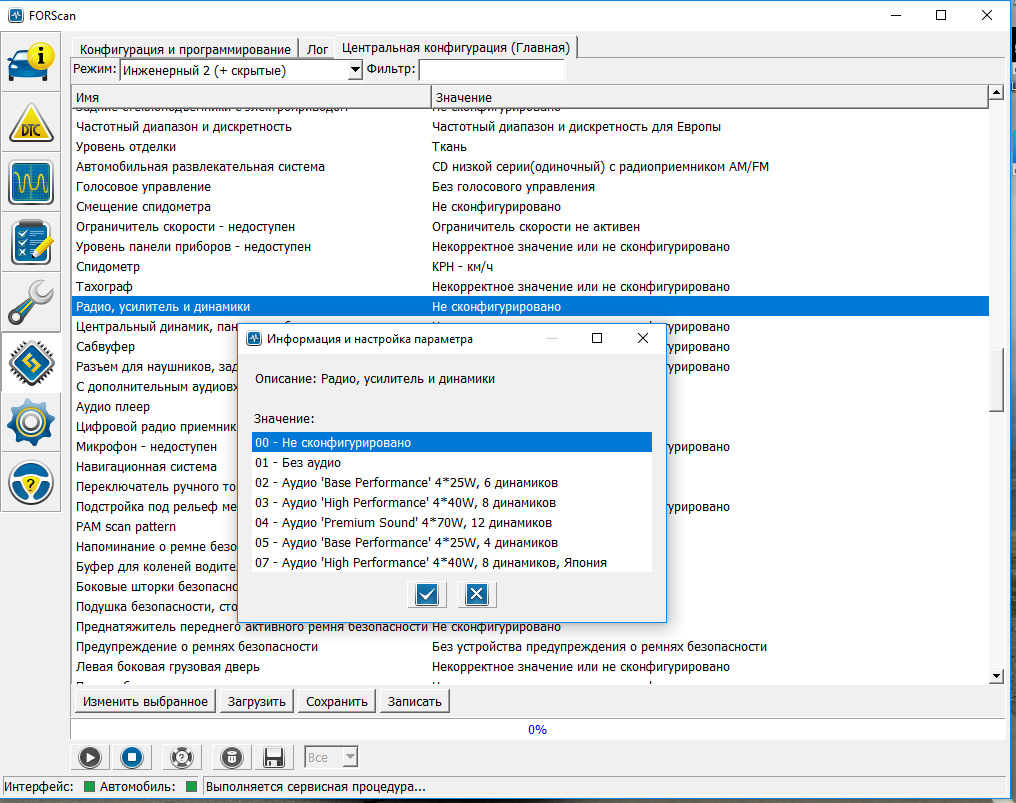
Task: Click the 0% progress bar
Action: 537,730
